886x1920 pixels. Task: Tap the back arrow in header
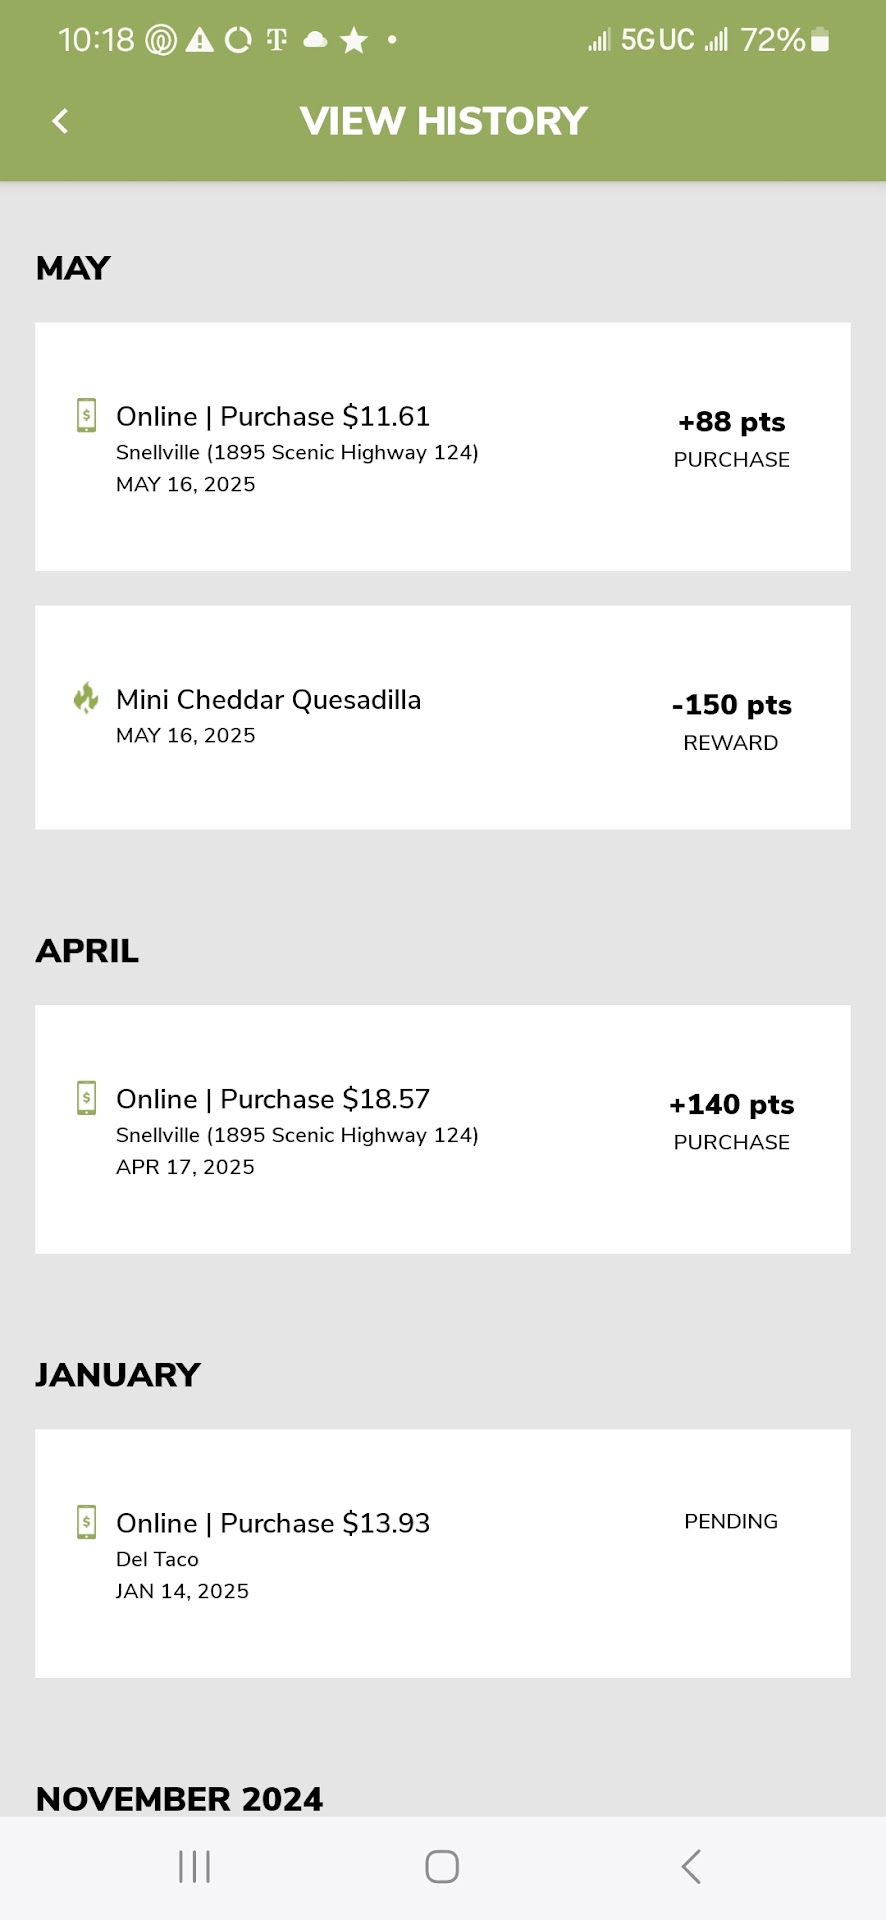coord(60,121)
